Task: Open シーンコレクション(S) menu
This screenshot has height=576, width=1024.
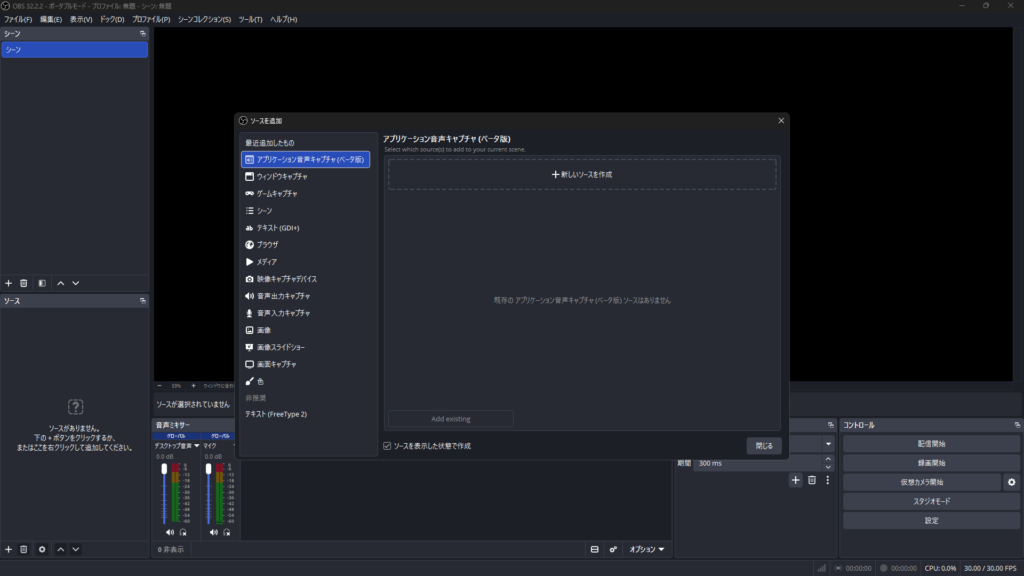Action: click(x=204, y=20)
